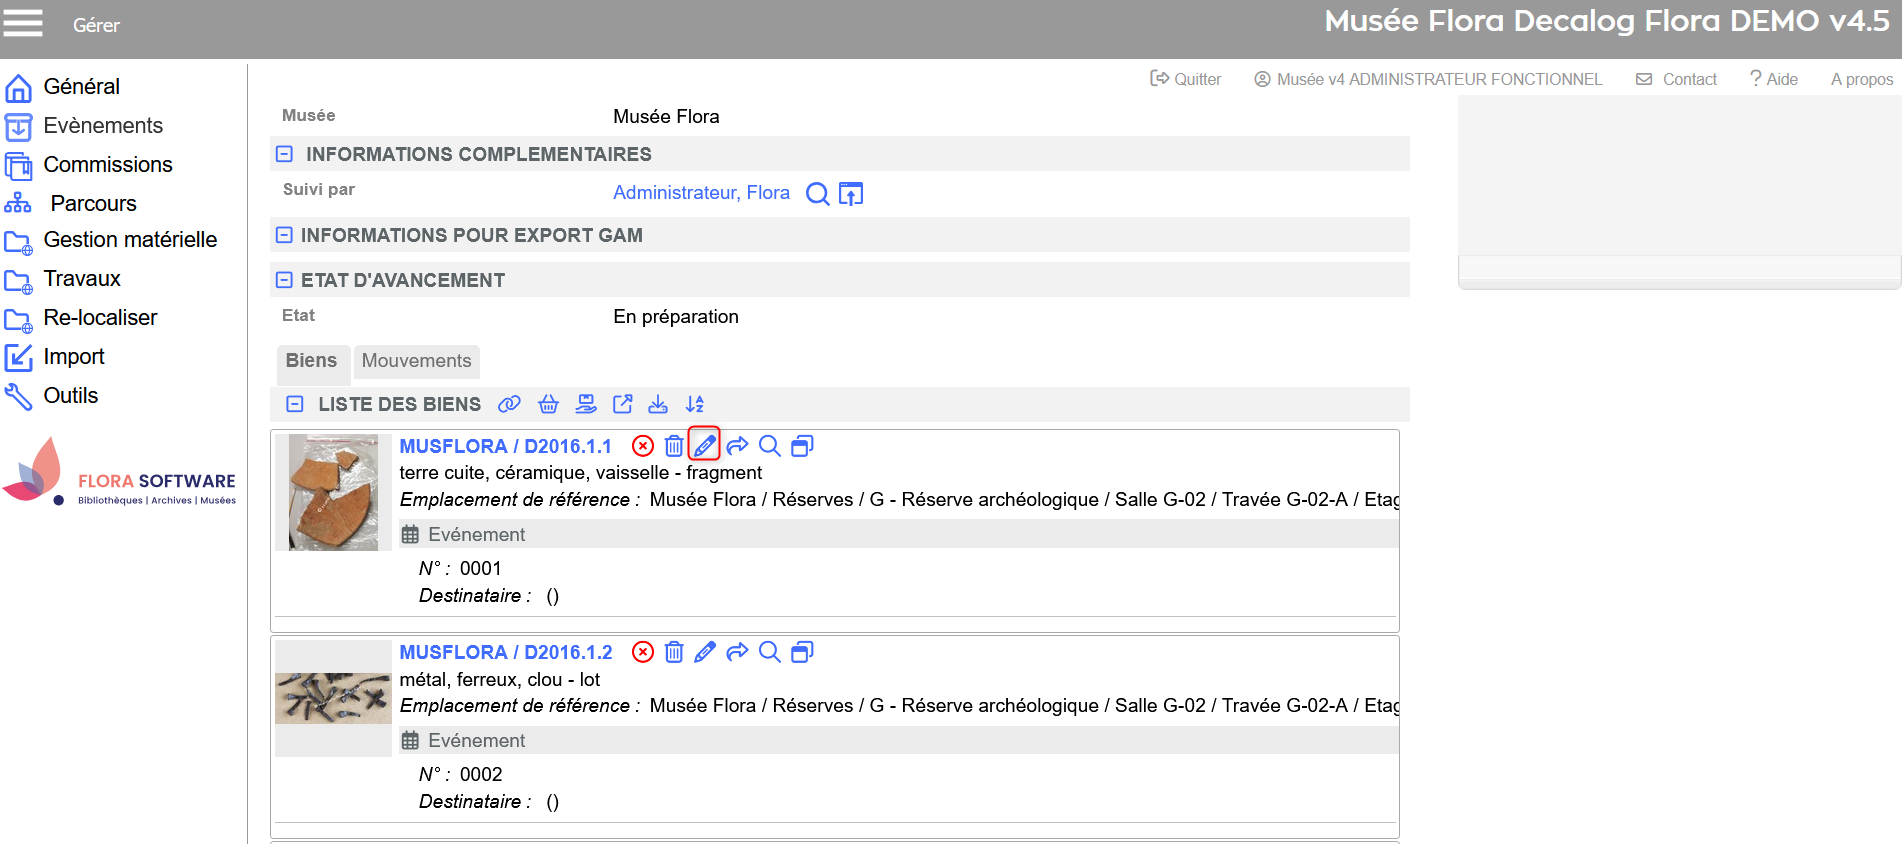
Task: Open the hamburger menu at top left
Action: (23, 23)
